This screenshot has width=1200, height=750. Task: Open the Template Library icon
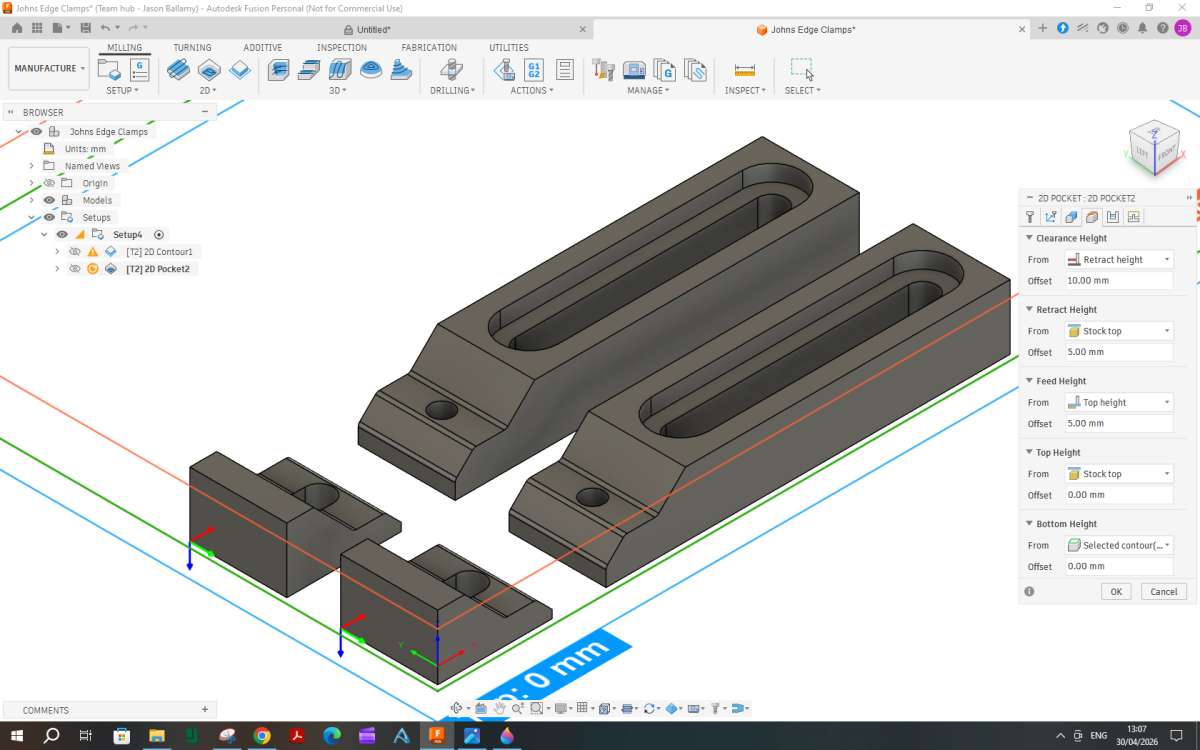(x=695, y=70)
